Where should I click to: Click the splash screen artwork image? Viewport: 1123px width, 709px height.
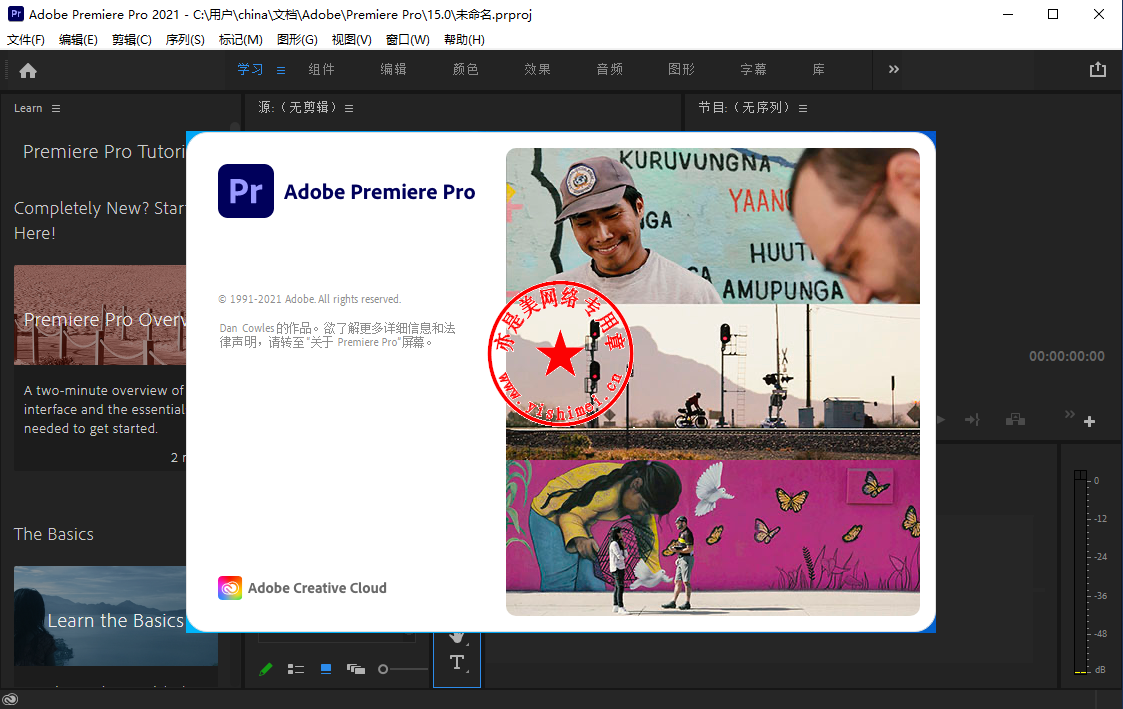pos(713,382)
